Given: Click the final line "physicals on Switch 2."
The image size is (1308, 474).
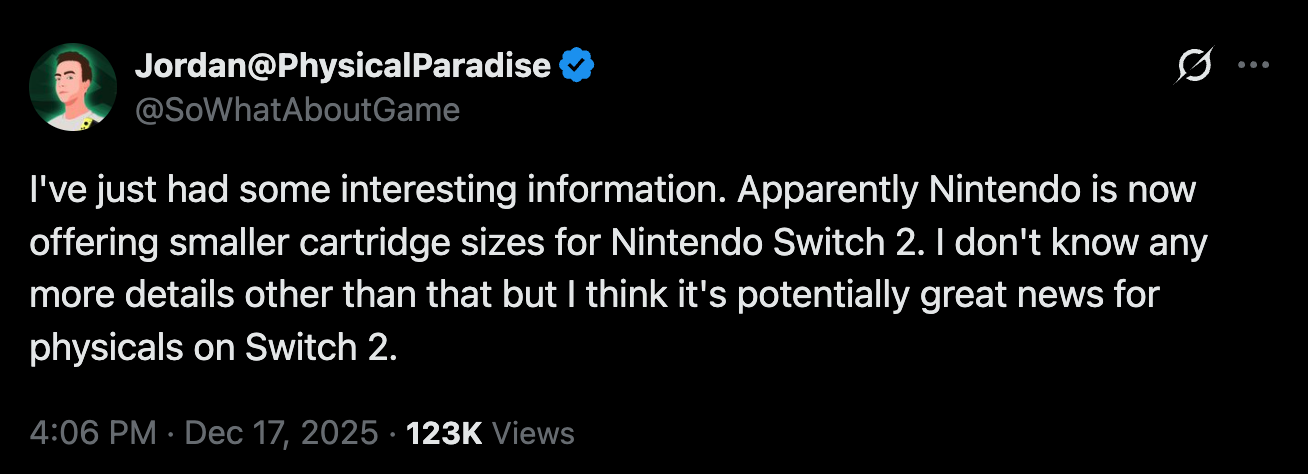Looking at the screenshot, I should click(214, 349).
